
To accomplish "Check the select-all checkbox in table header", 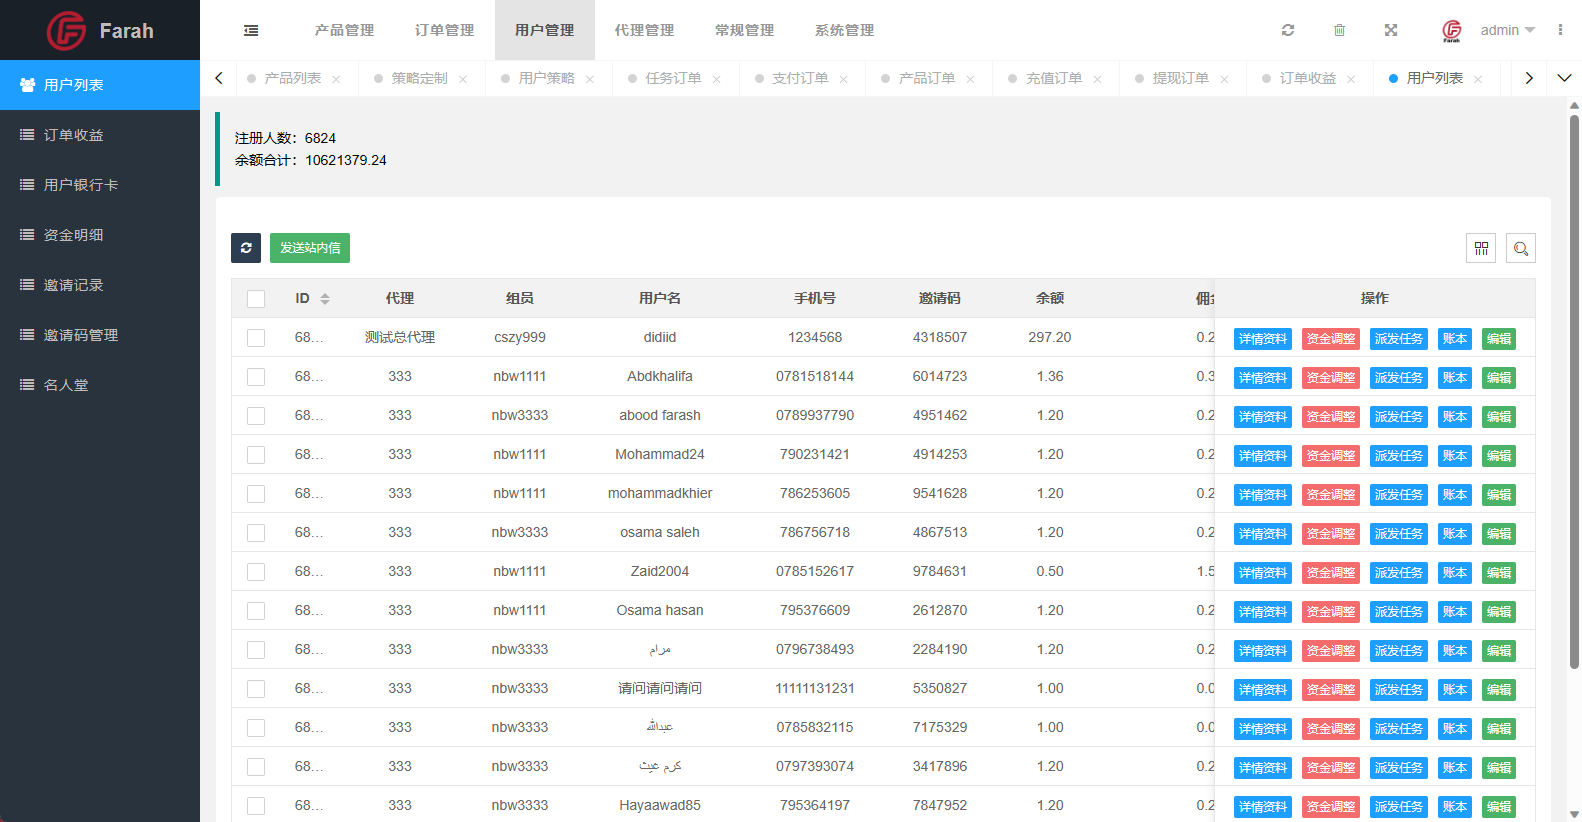I will (x=256, y=299).
